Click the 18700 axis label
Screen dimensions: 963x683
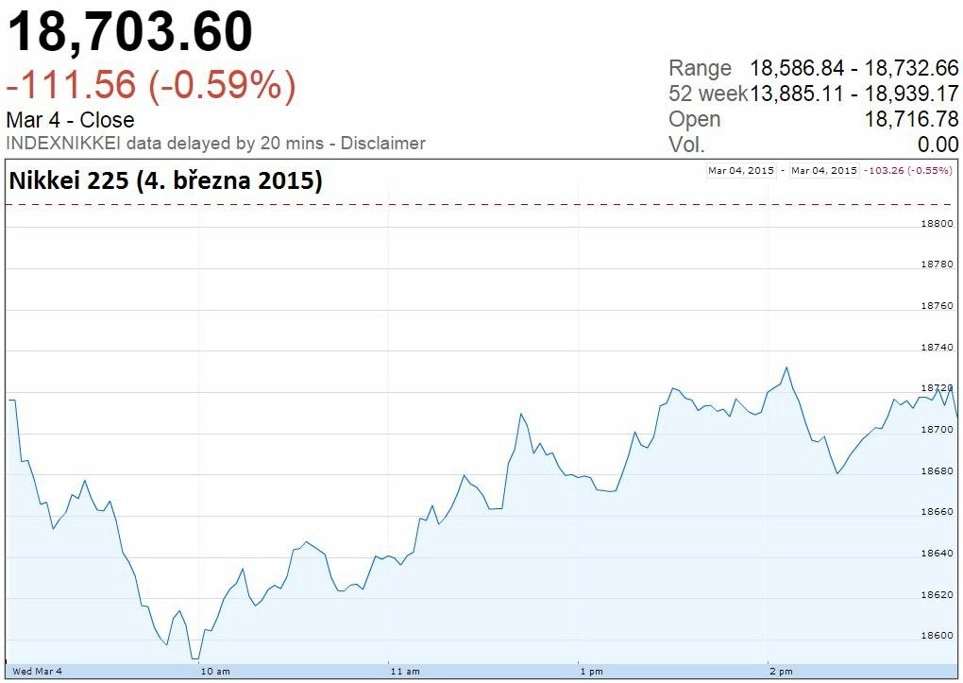pos(937,429)
